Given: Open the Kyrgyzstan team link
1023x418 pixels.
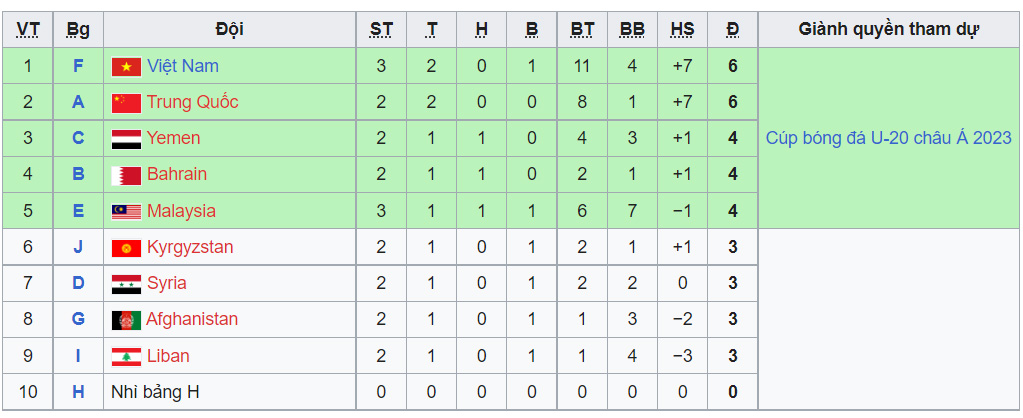Looking at the screenshot, I should [190, 247].
